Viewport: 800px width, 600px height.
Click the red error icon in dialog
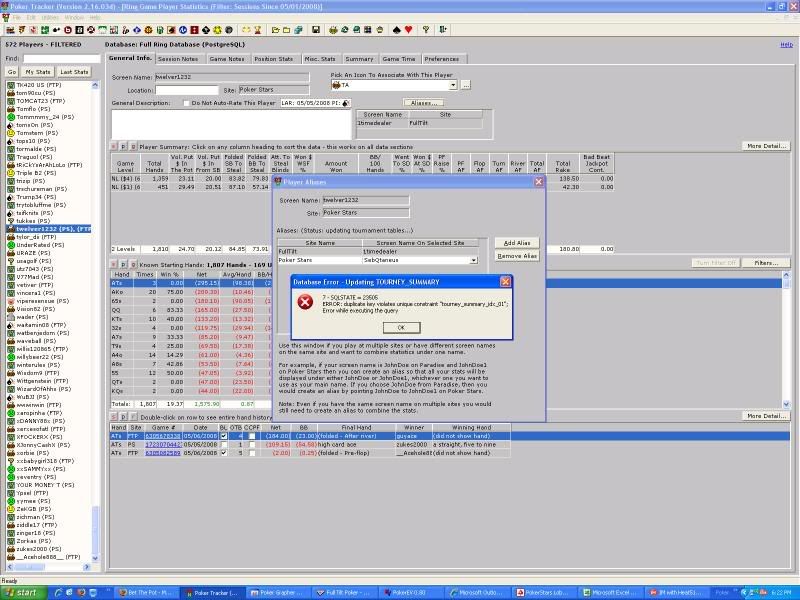pos(306,301)
